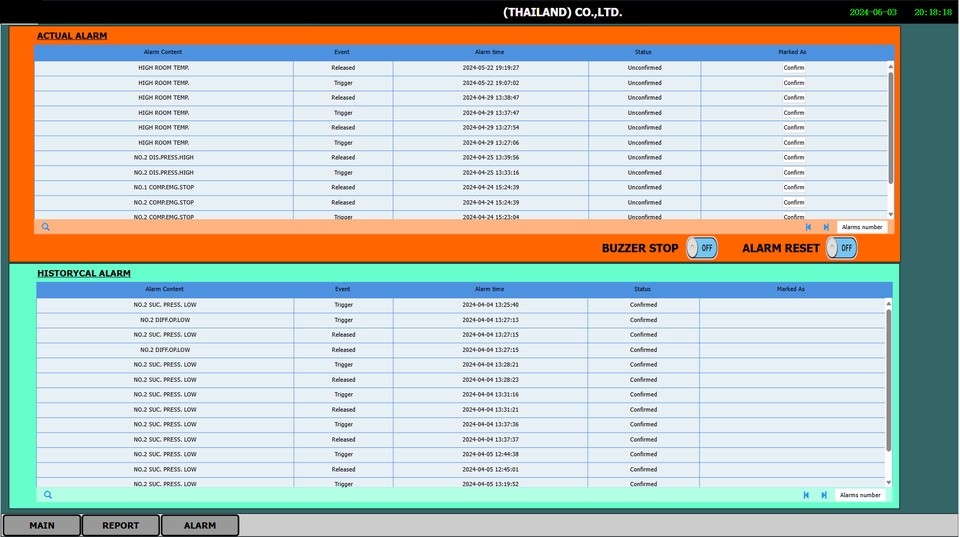Select alarm time 2024-04-25 13:39:56
Viewport: 960px width, 537px height.
(491, 157)
